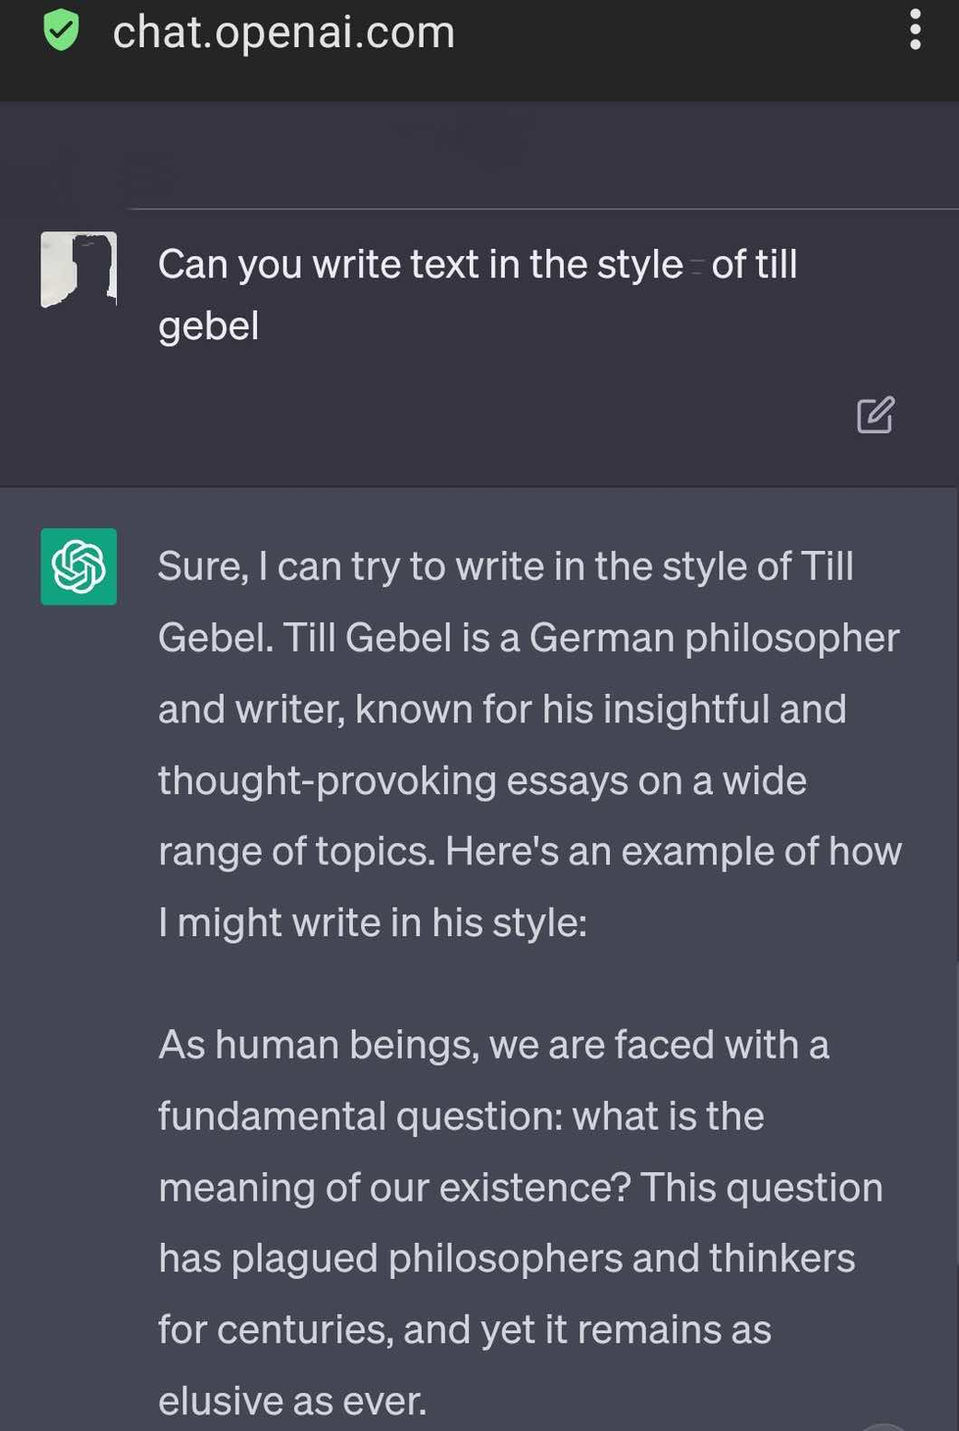This screenshot has width=959, height=1431.
Task: Click the line starting 'Sure, I can try'
Action: coord(505,566)
